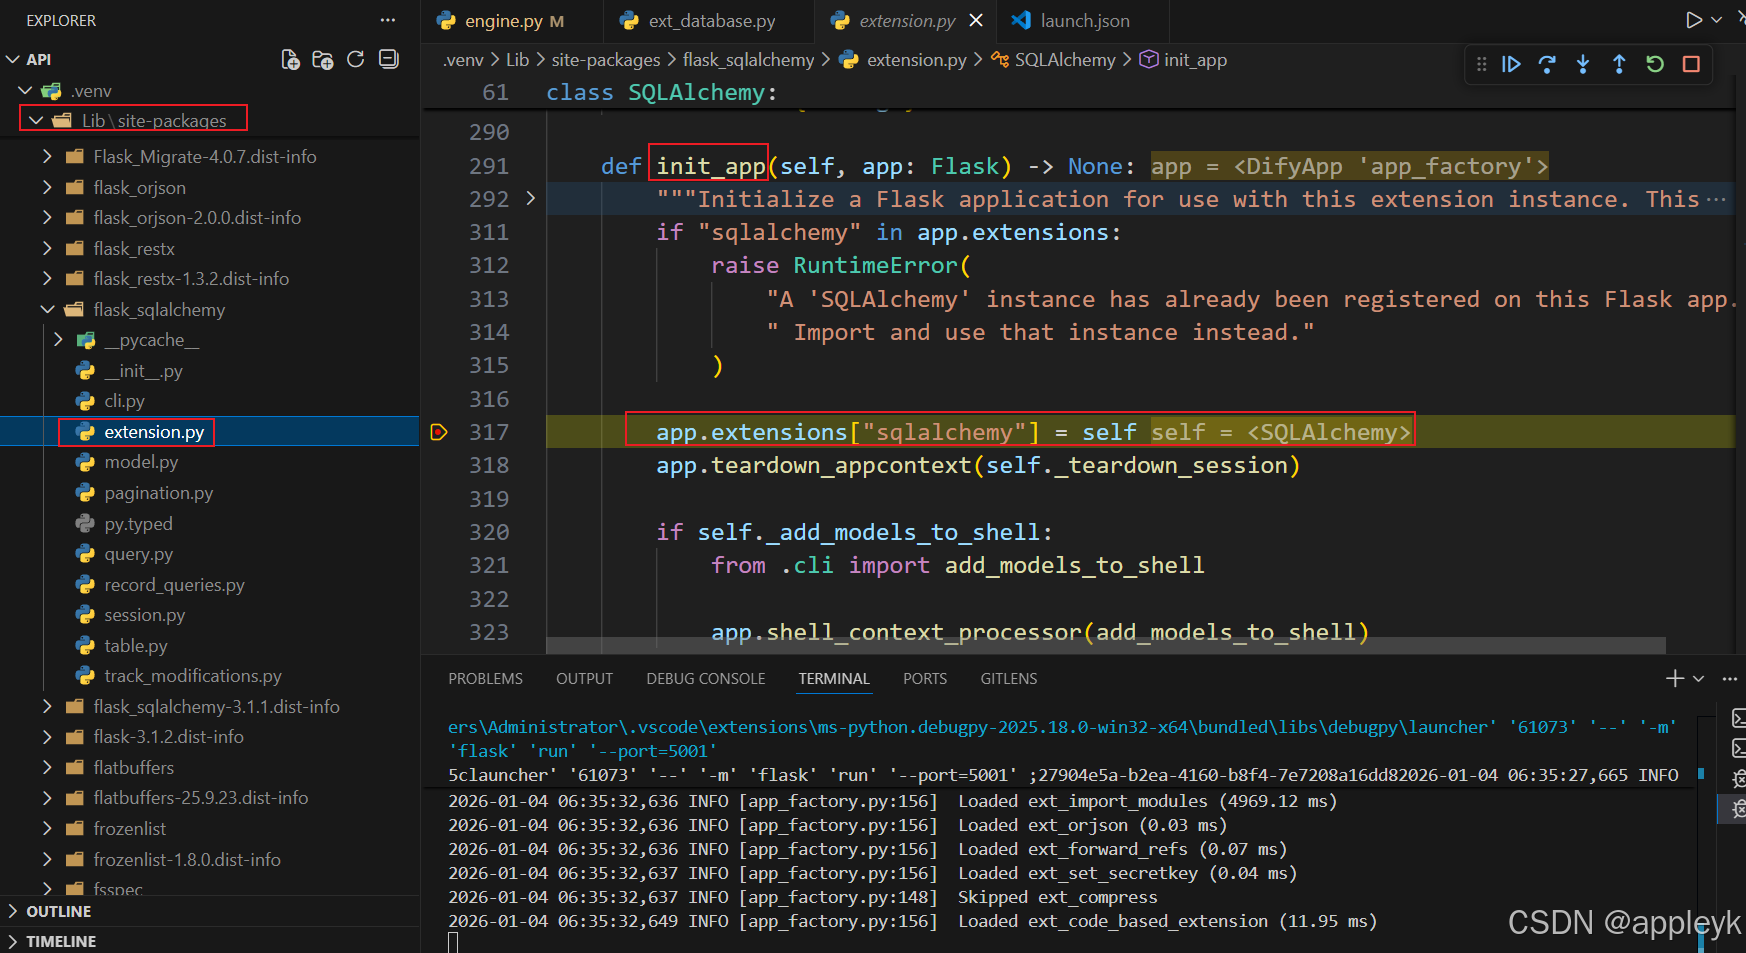
Task: Switch to ext_database.py tab
Action: tap(709, 21)
